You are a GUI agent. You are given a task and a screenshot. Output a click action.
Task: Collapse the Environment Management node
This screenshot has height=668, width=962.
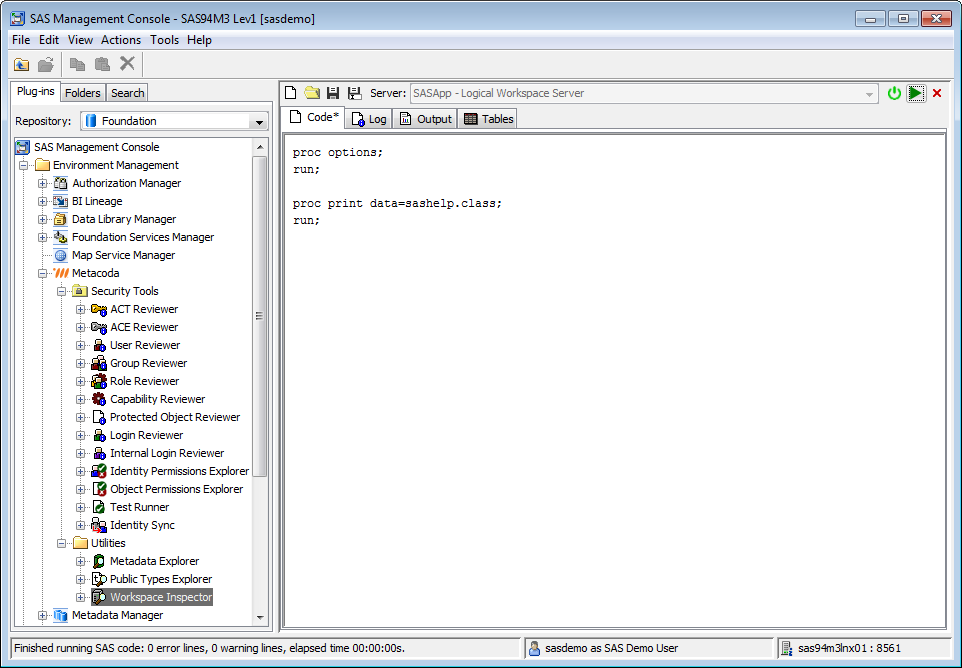pos(23,165)
